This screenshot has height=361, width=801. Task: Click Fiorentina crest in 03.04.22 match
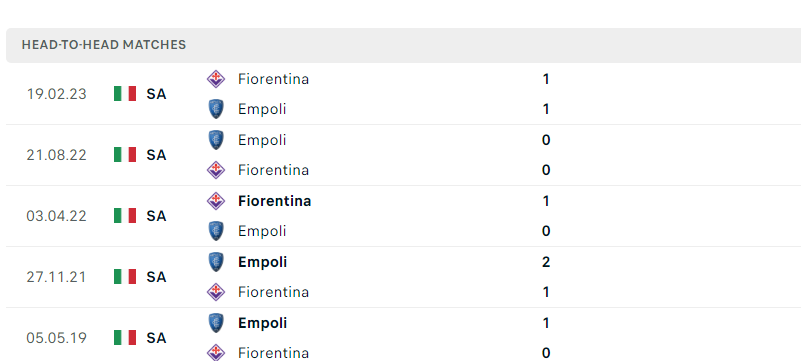tap(216, 201)
